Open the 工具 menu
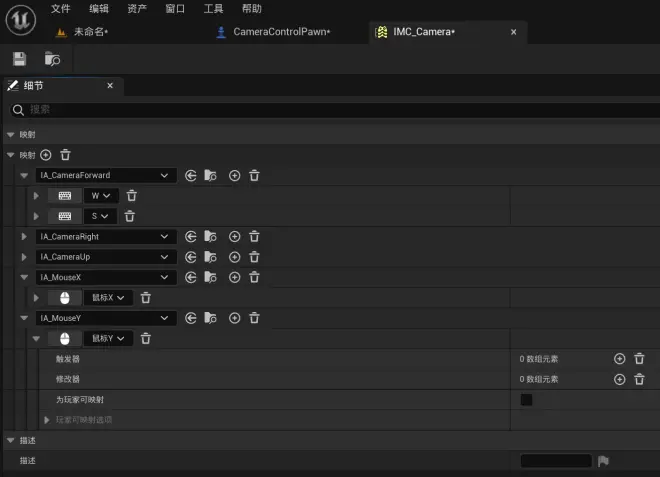 [213, 8]
